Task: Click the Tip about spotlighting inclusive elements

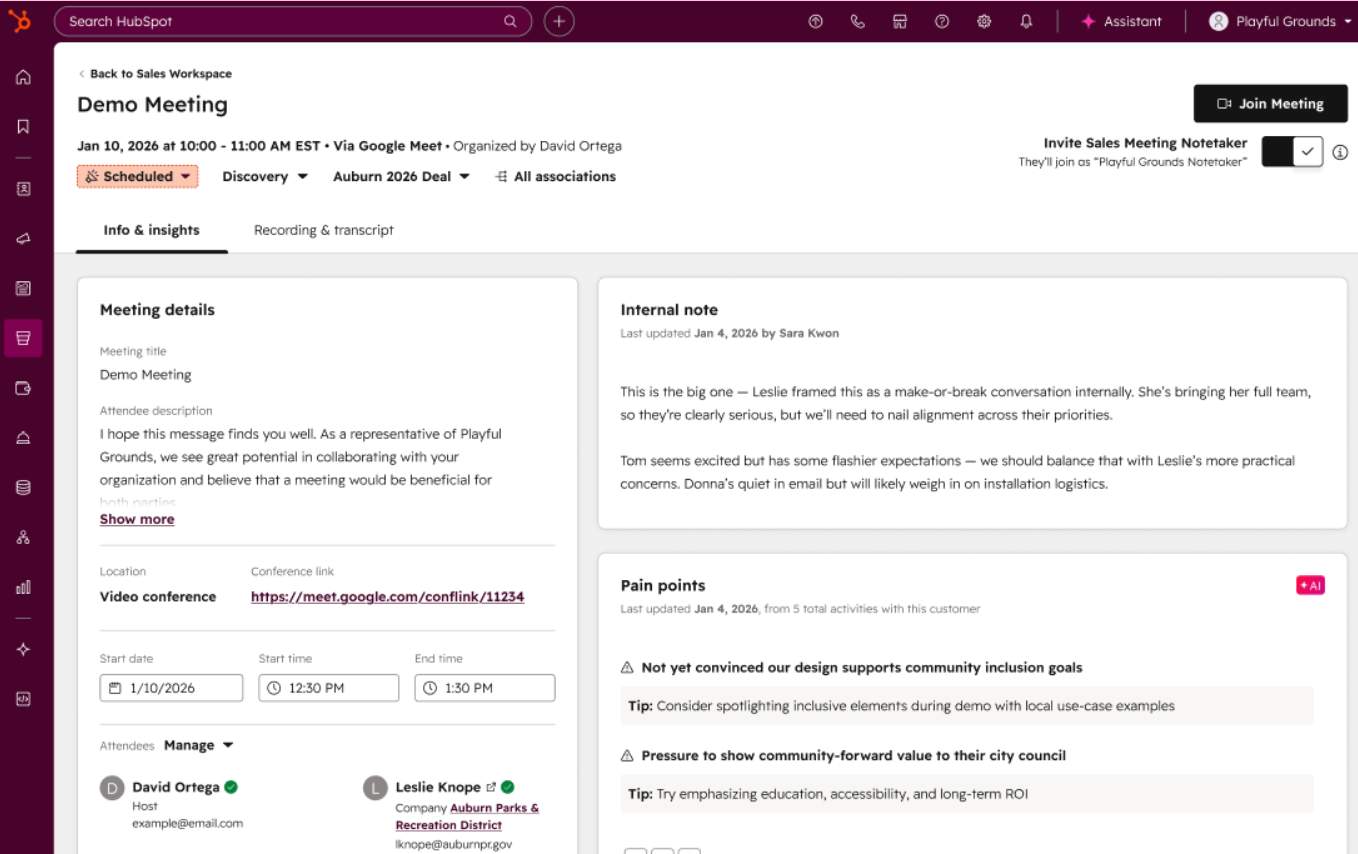Action: (967, 705)
